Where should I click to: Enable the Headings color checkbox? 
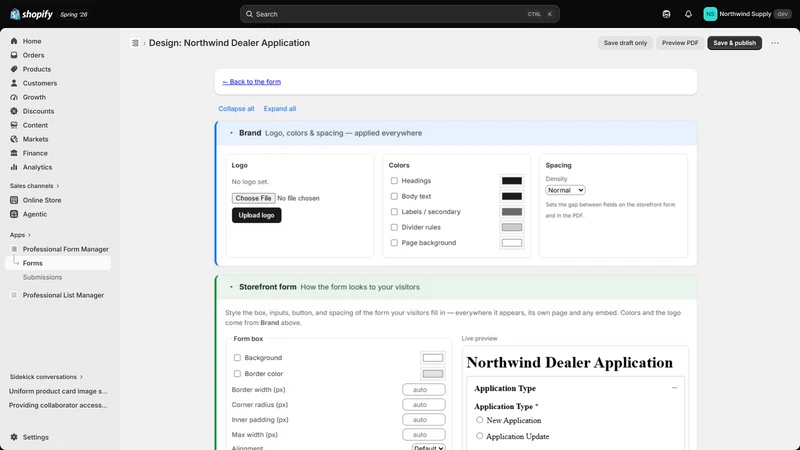[x=394, y=181]
